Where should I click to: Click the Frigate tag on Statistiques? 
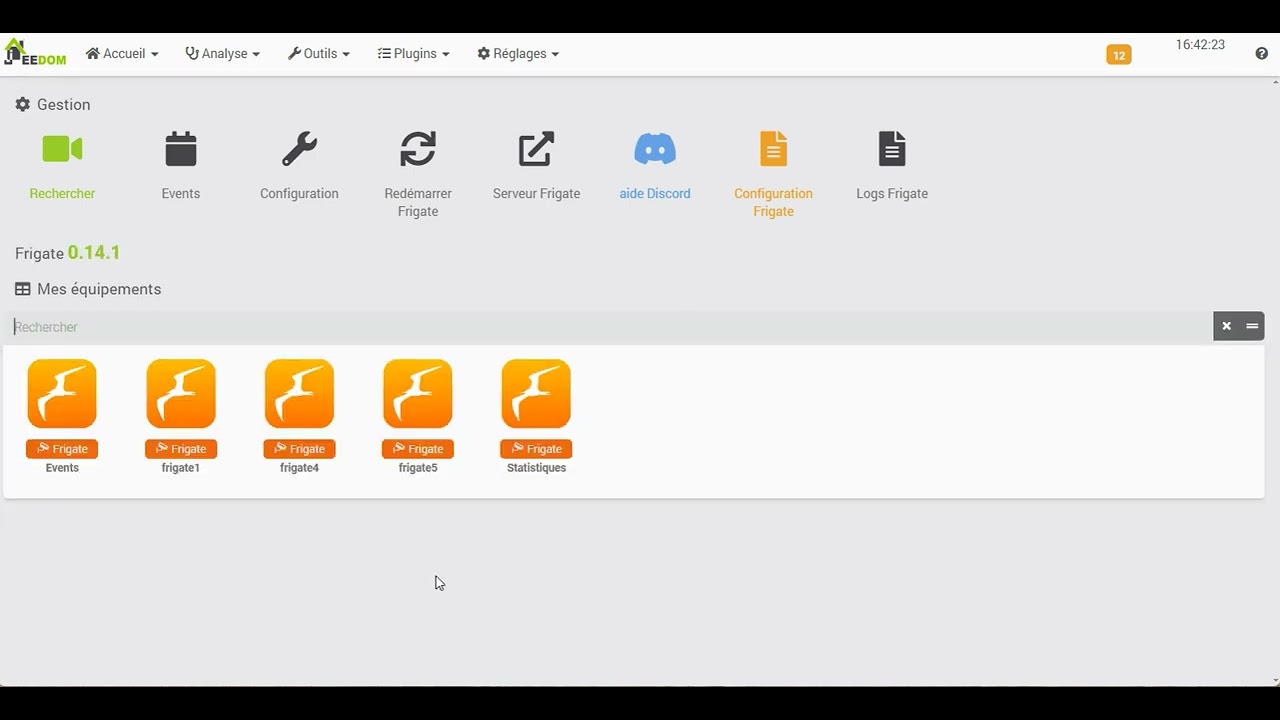[x=536, y=449]
